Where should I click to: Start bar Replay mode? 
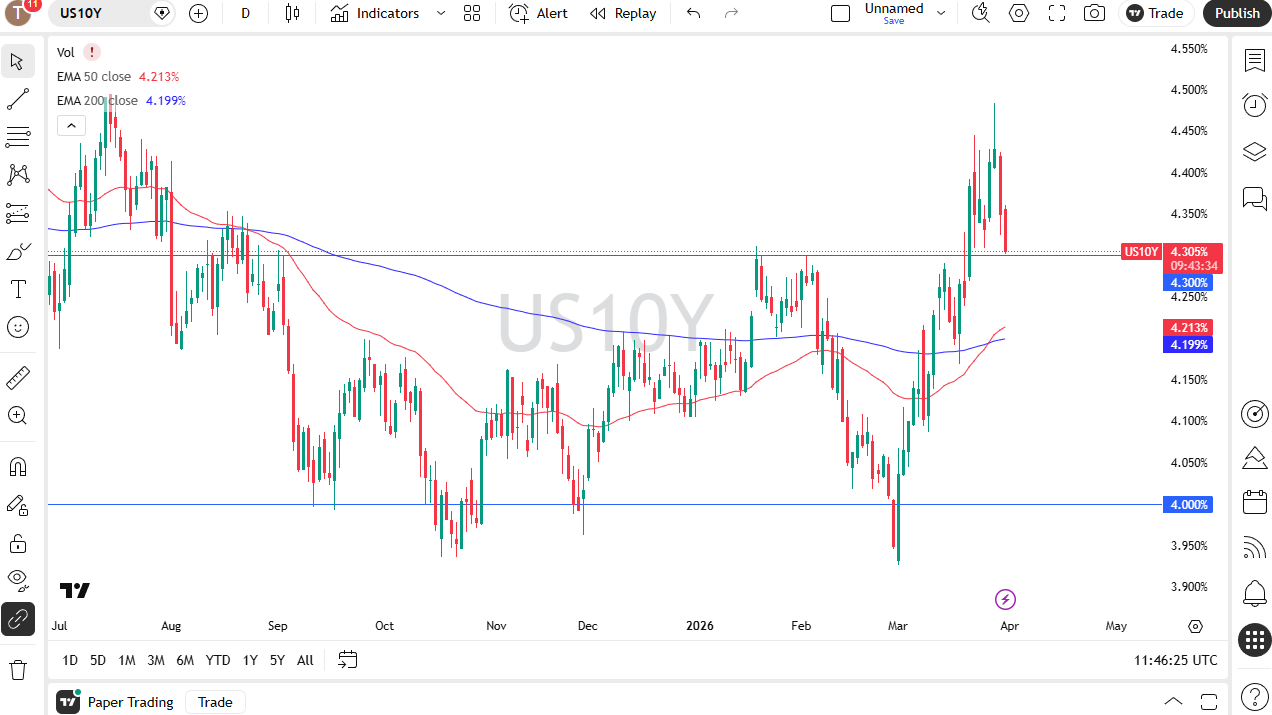point(623,13)
